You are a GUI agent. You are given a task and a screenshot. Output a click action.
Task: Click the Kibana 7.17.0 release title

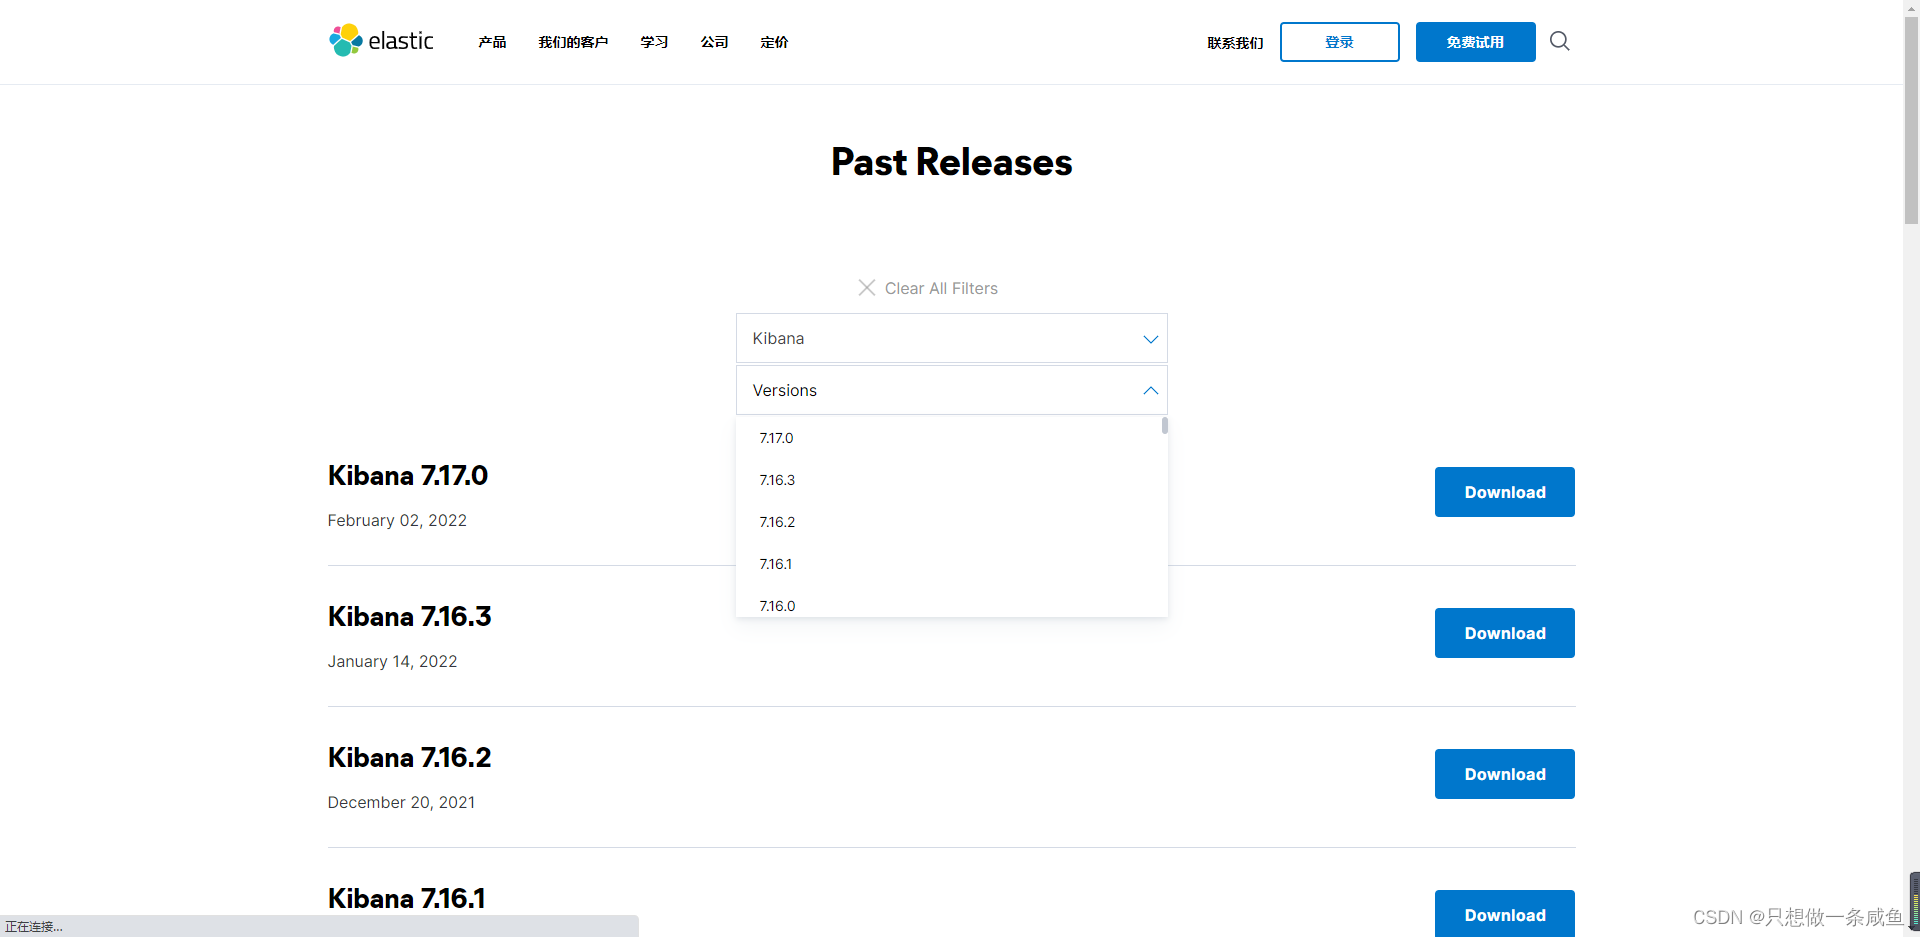click(x=408, y=476)
